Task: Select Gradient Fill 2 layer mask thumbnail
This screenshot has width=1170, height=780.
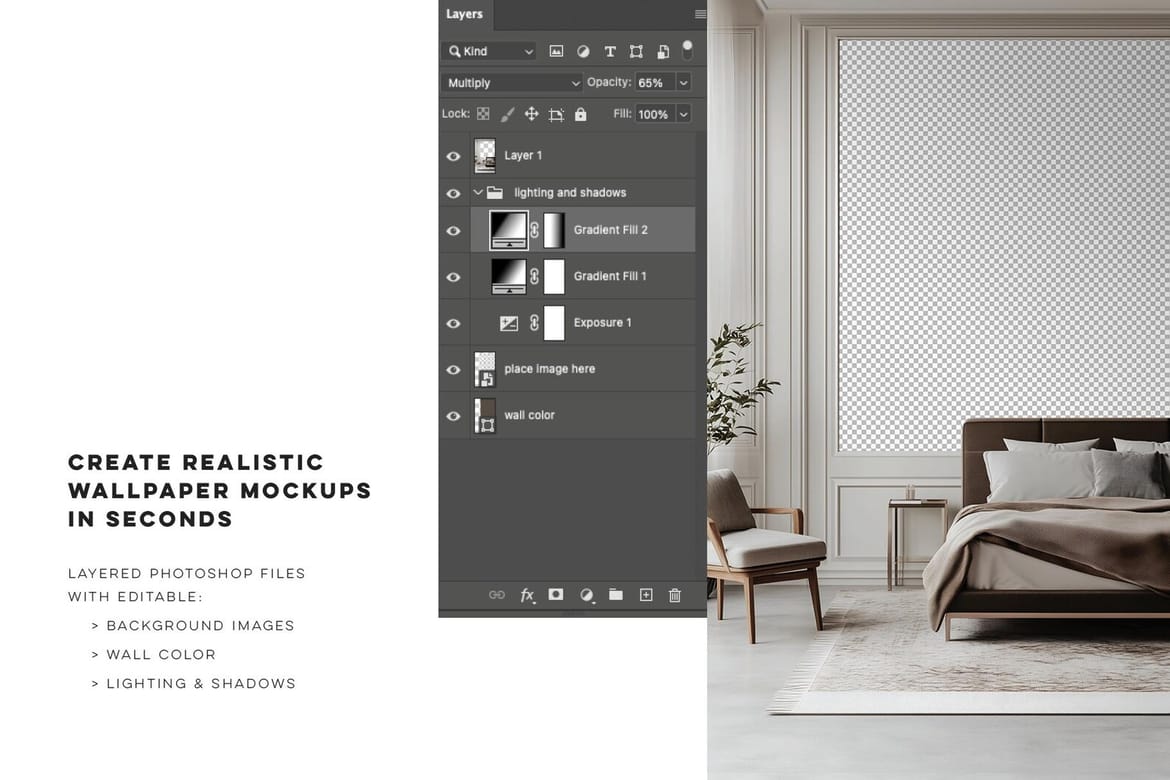Action: click(554, 230)
